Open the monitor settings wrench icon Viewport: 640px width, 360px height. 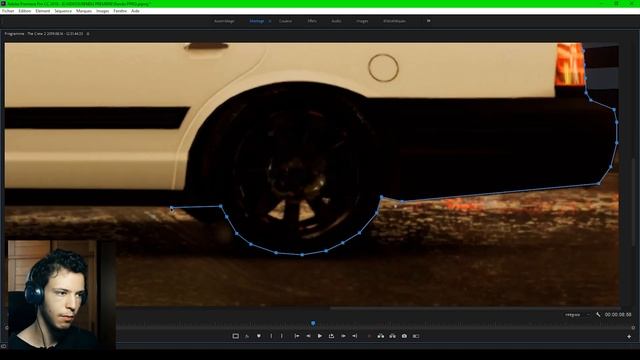click(x=598, y=315)
